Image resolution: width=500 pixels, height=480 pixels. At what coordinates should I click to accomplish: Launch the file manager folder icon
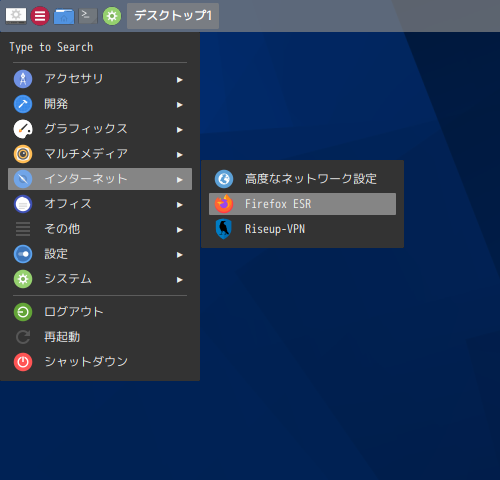(x=64, y=16)
